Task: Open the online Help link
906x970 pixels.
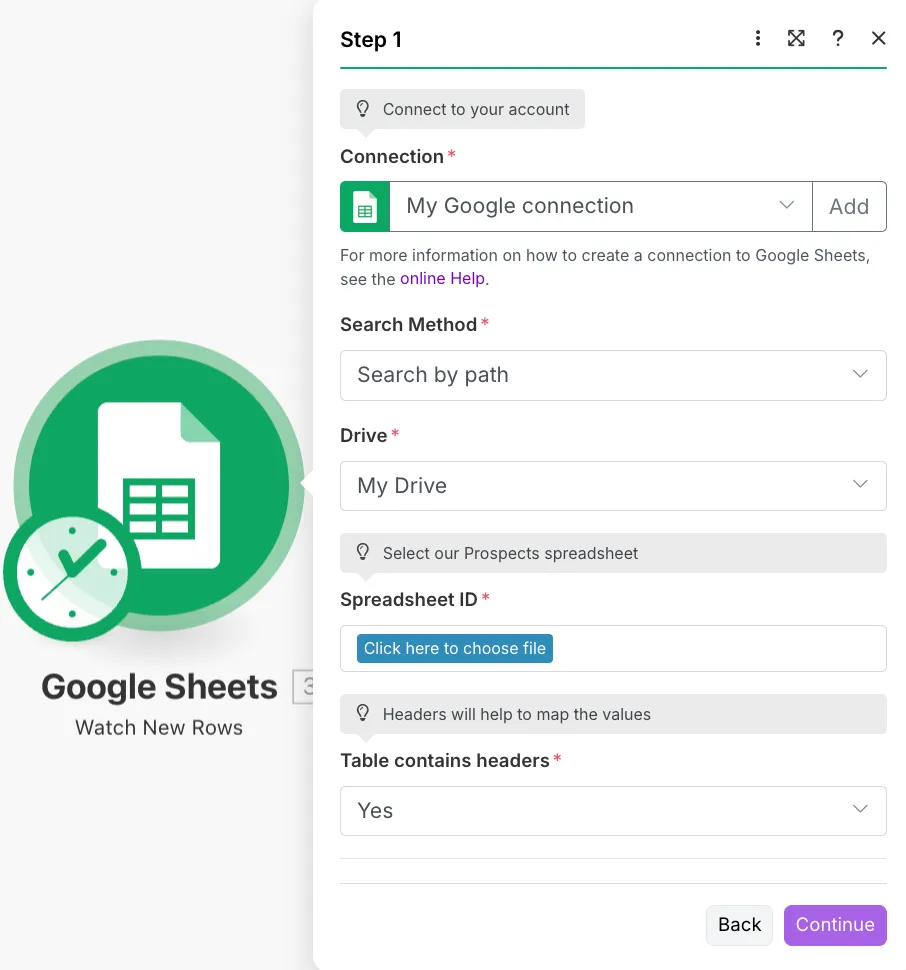Action: [x=442, y=279]
